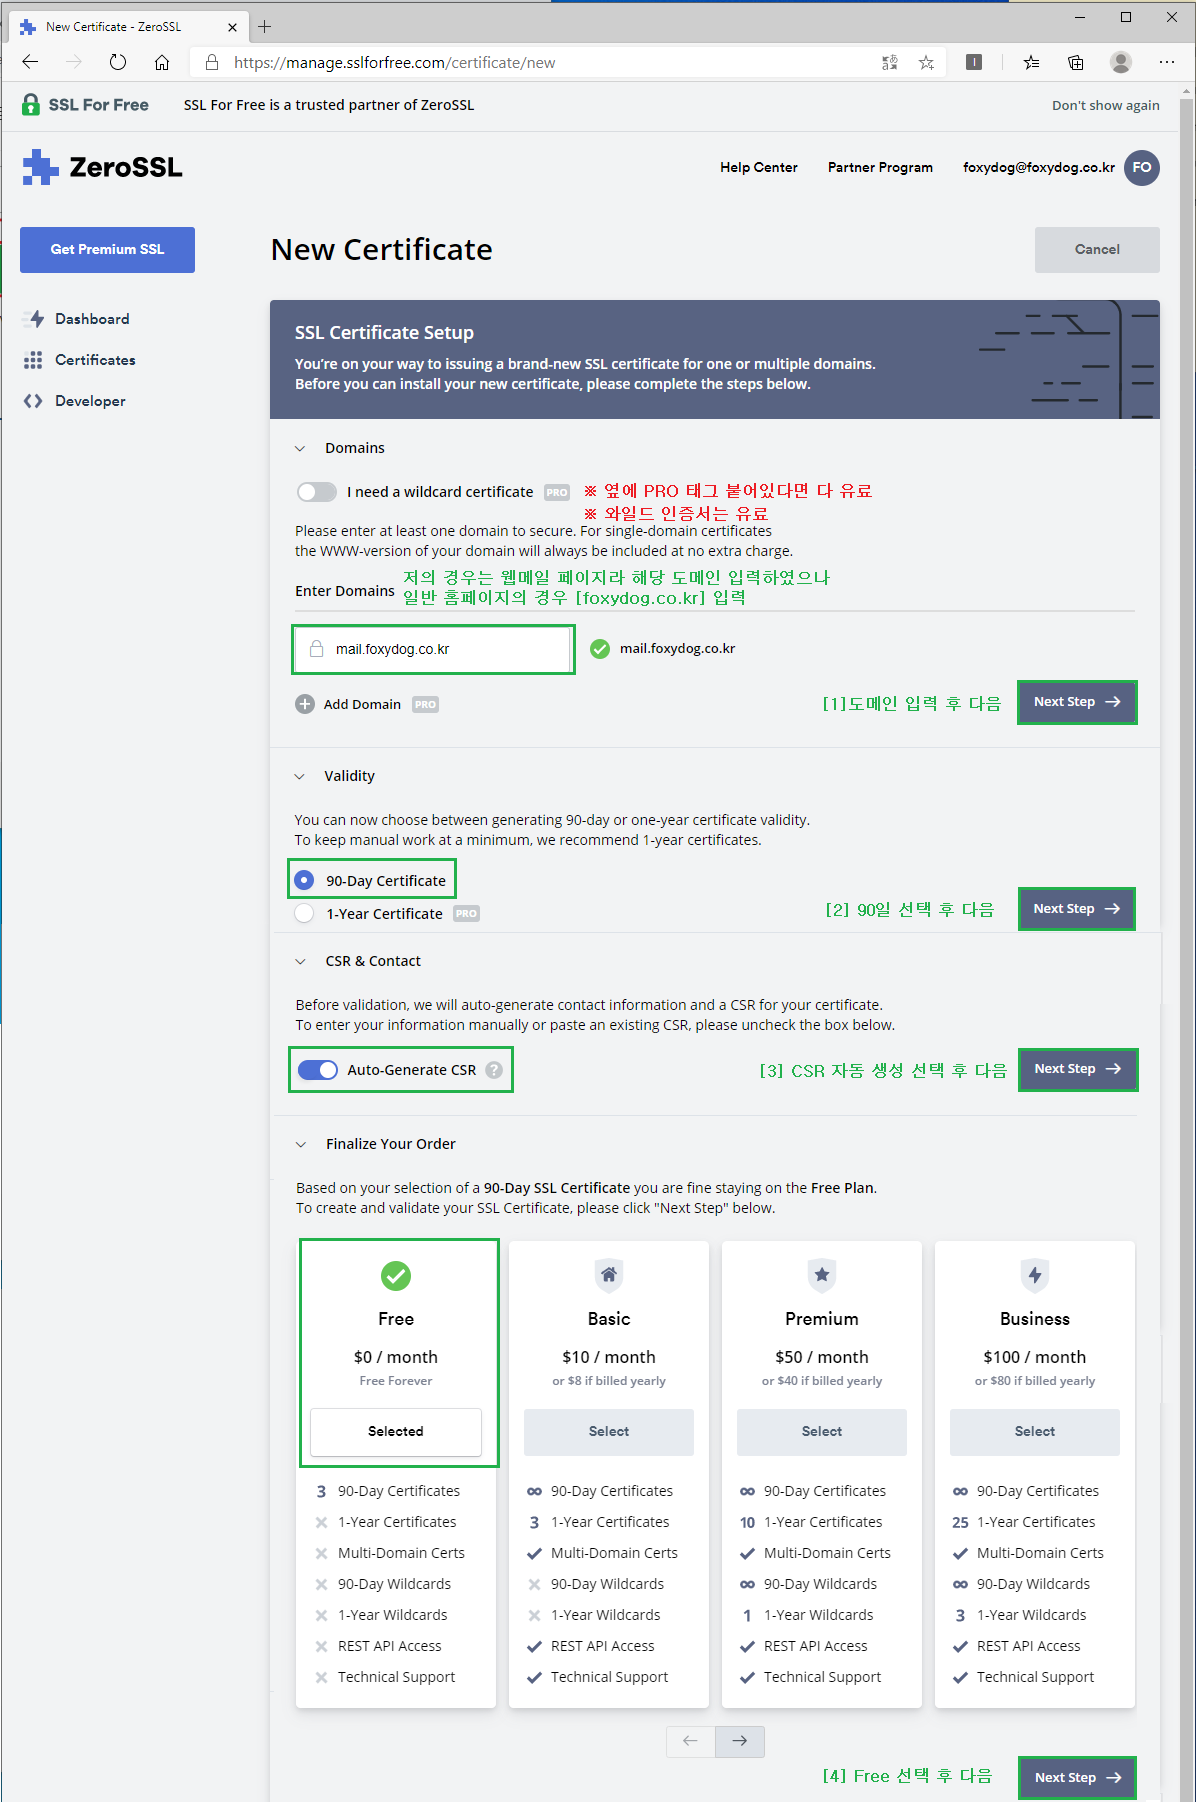Click the page vertical scrollbar
Screen dimensions: 1196x1802
point(1186,950)
